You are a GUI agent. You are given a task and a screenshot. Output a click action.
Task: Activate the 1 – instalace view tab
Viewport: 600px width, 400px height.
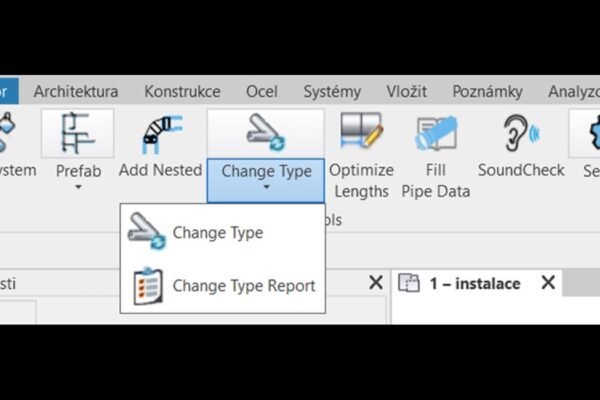pos(476,283)
